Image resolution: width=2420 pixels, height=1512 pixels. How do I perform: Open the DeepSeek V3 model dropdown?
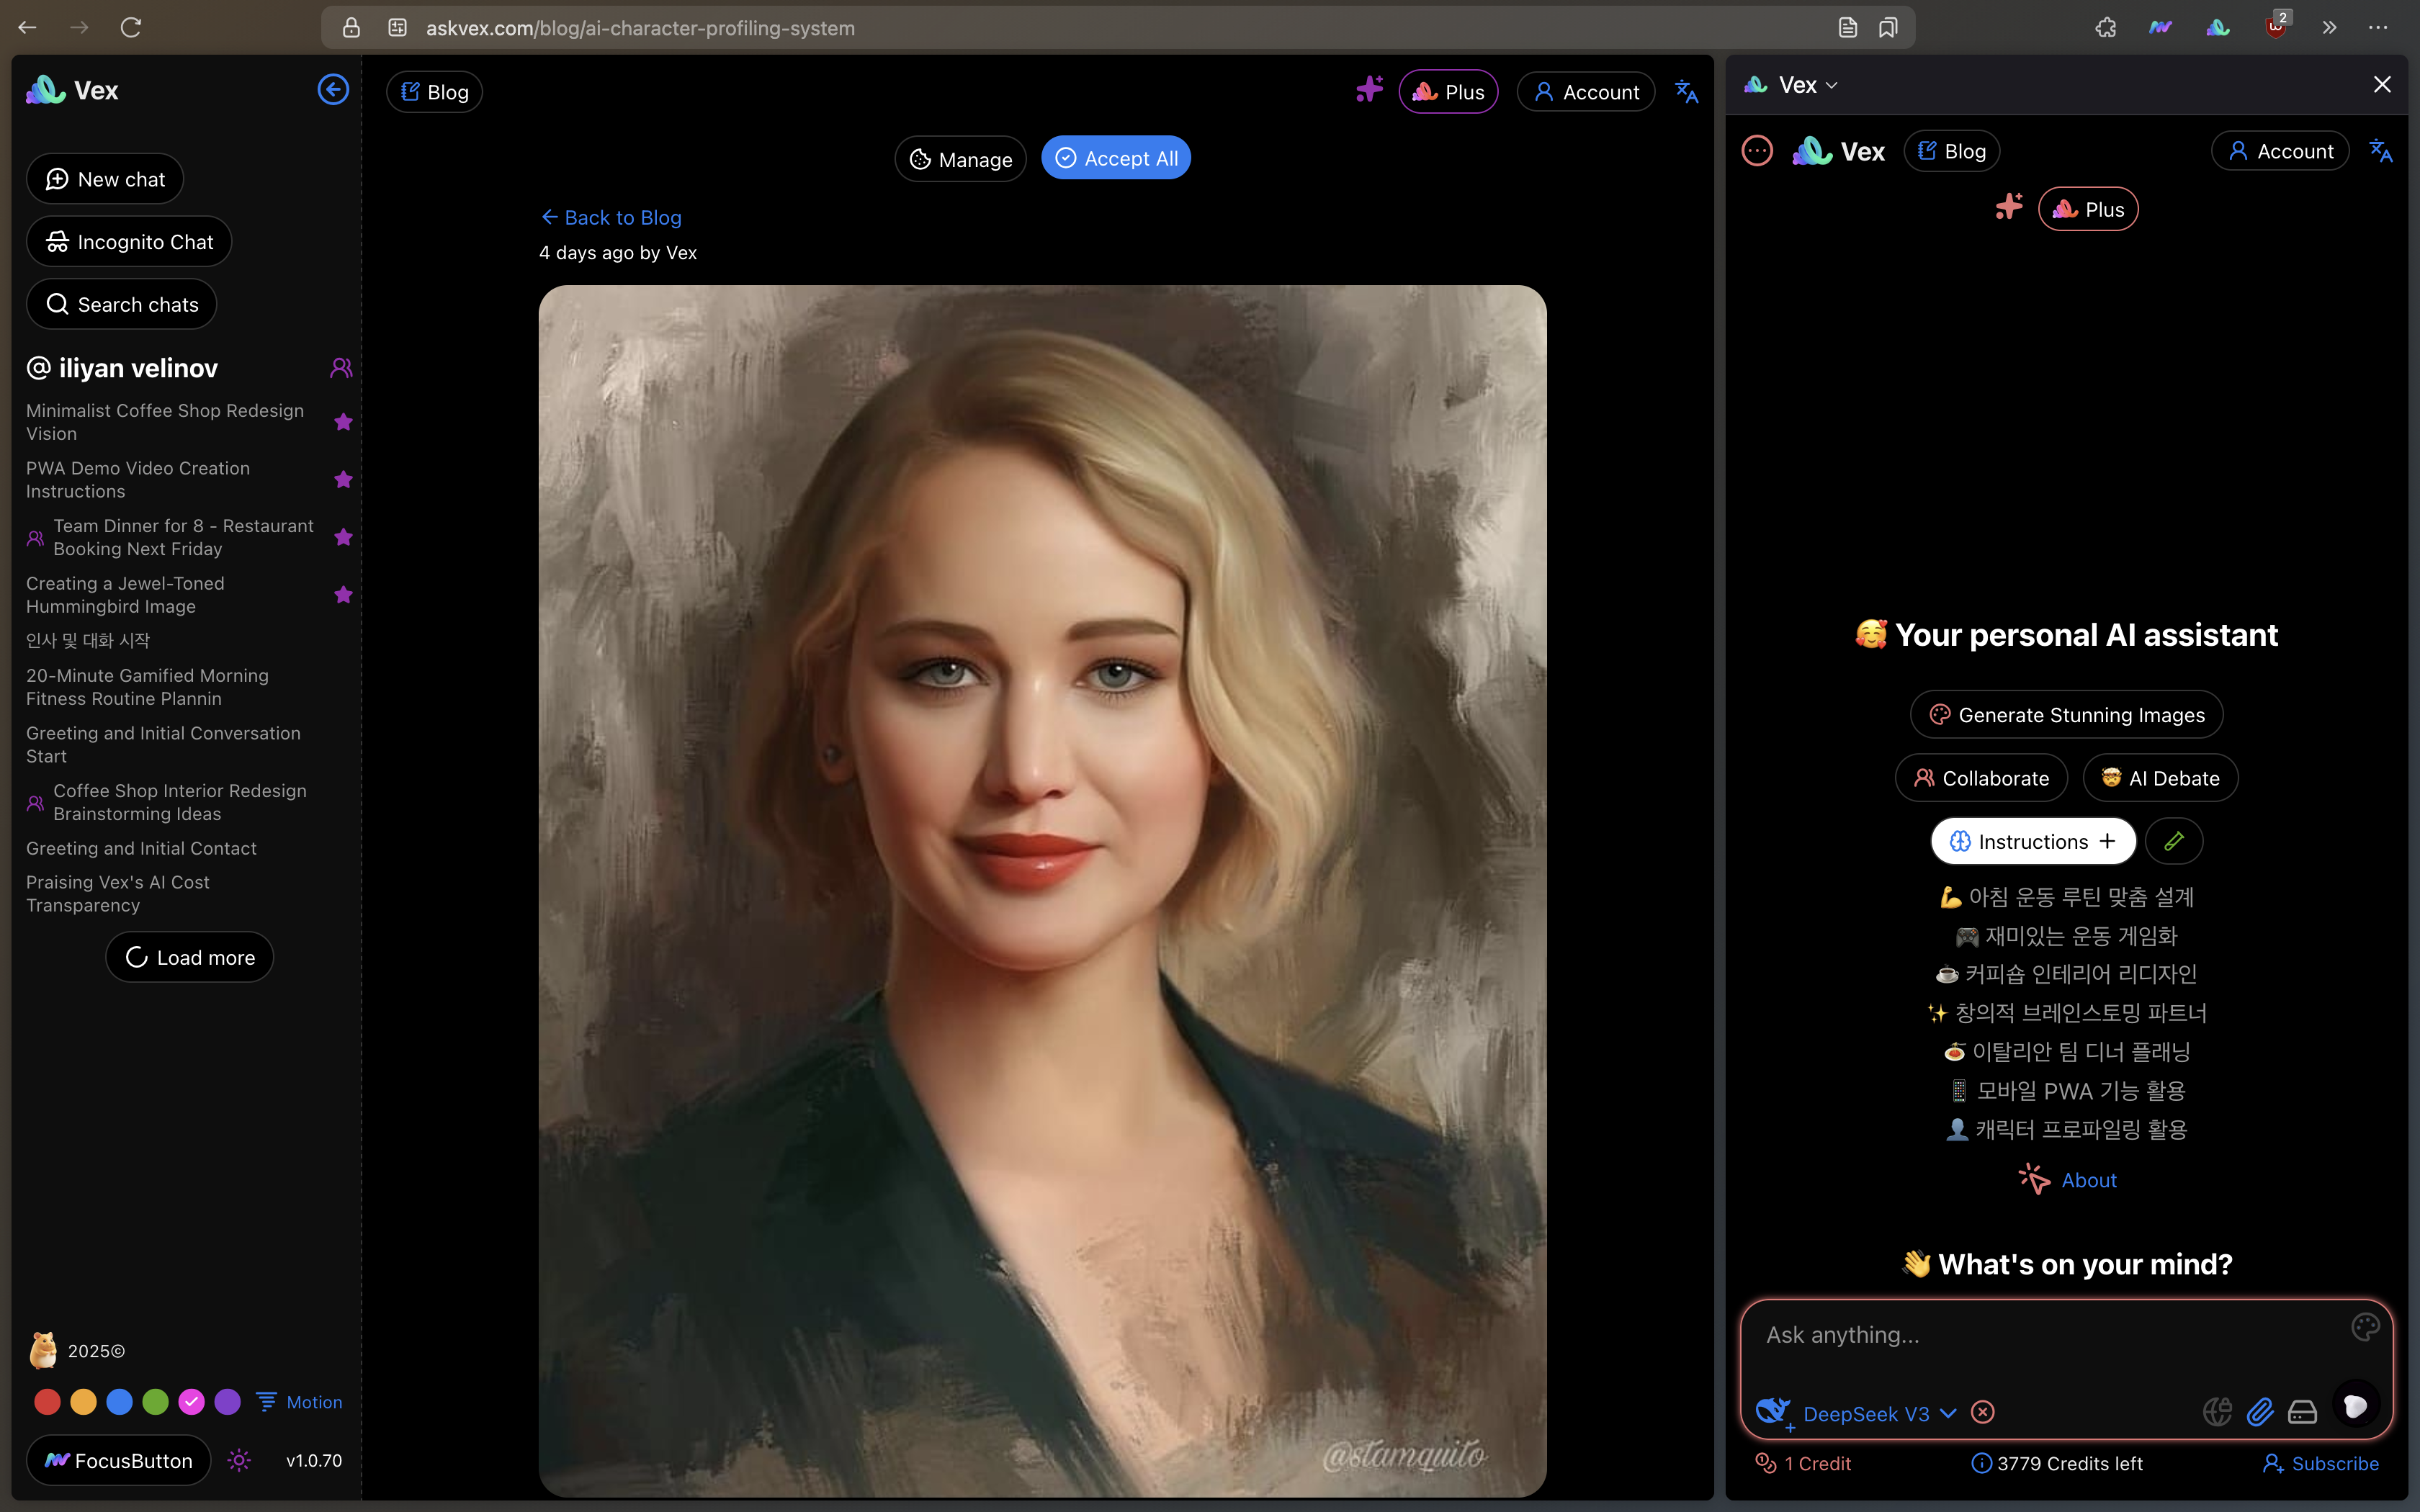[1879, 1413]
